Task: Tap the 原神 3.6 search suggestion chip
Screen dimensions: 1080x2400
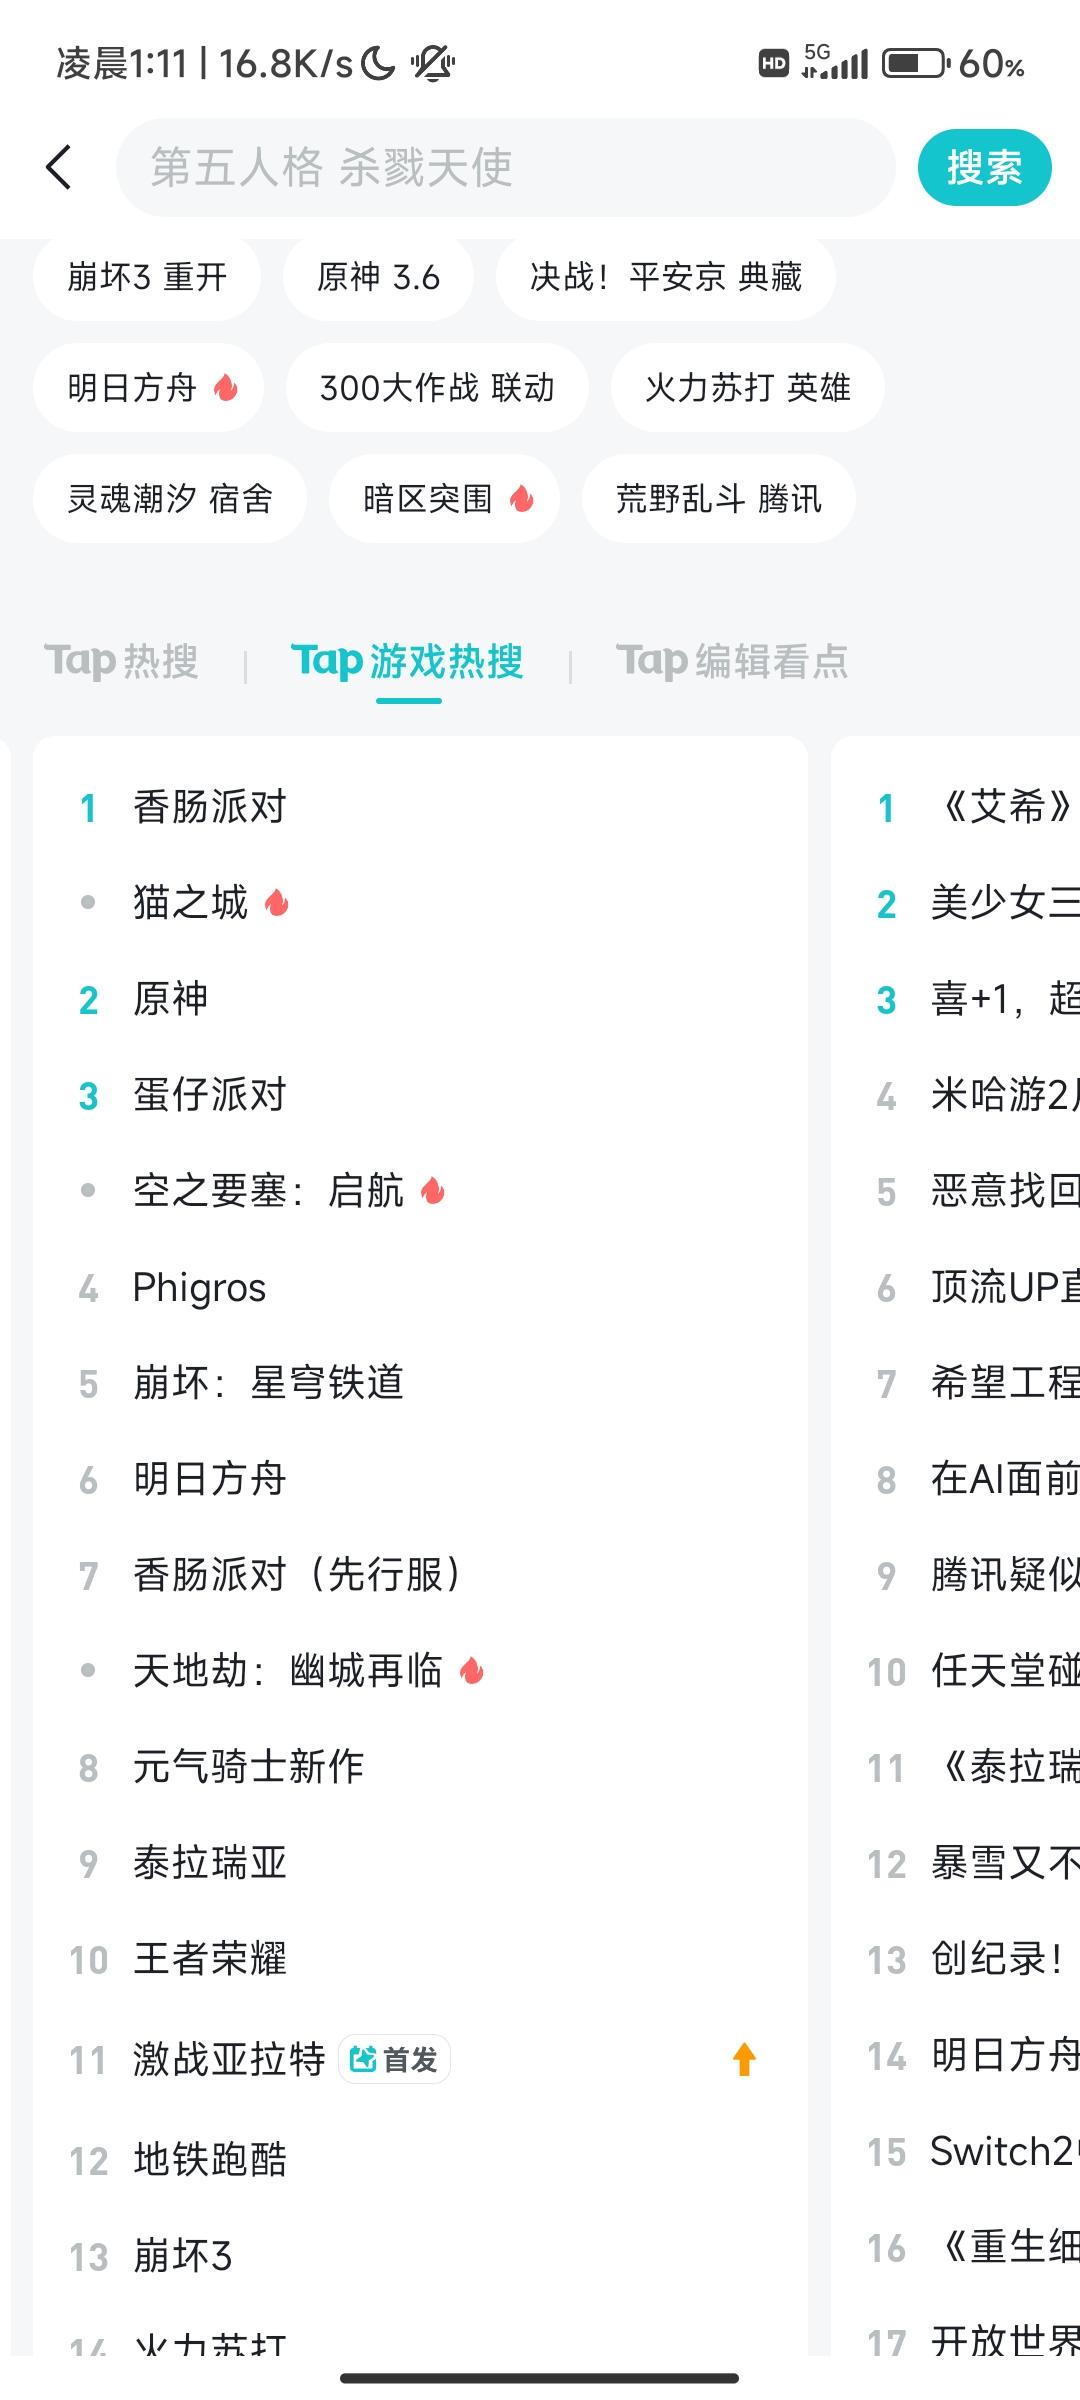Action: pos(378,277)
